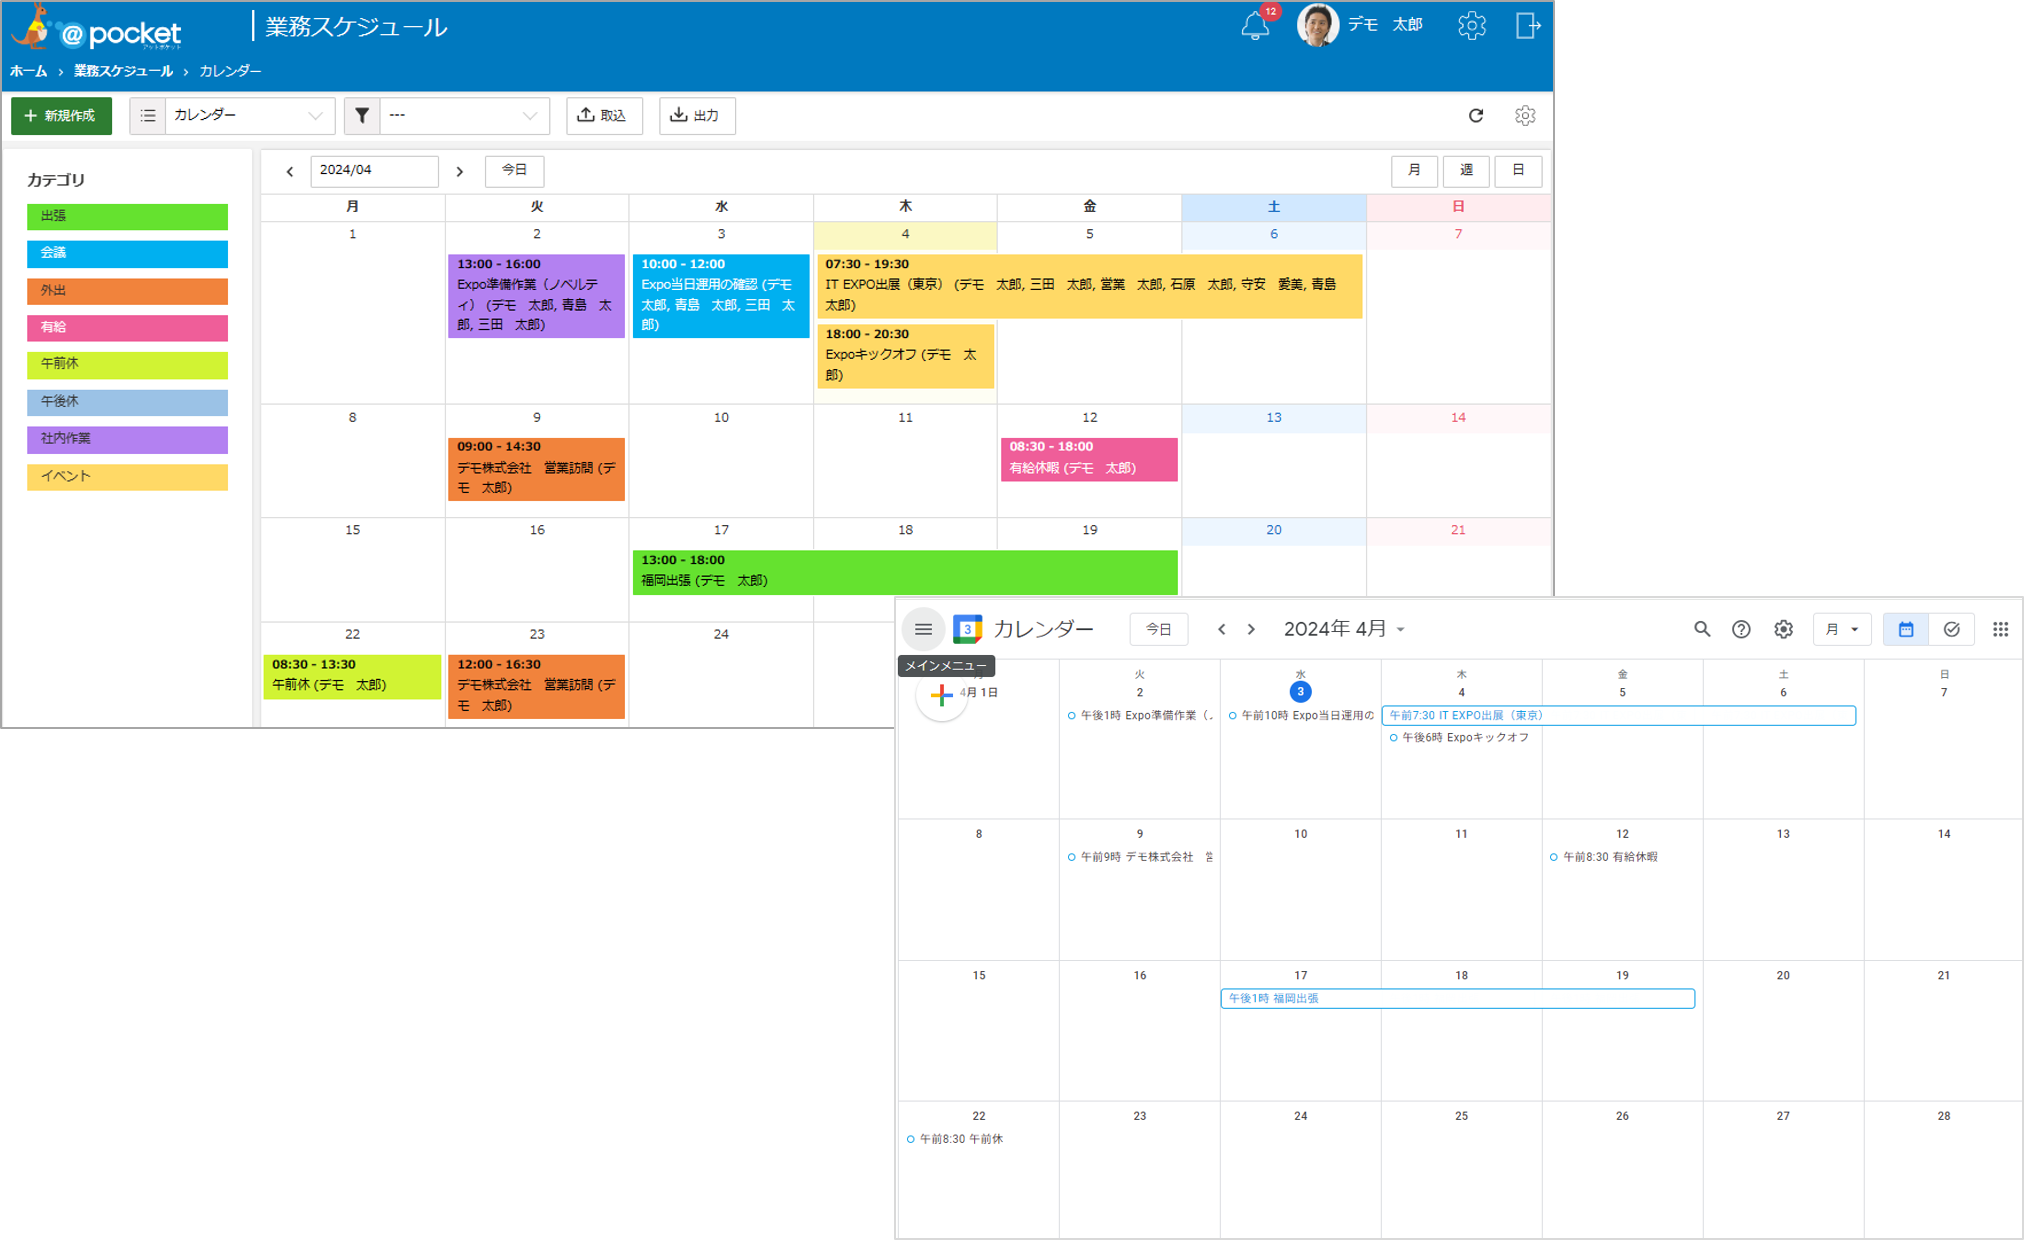Screen dimensions: 2024x1240
Task: Open Google Calendar settings gear
Action: (1783, 629)
